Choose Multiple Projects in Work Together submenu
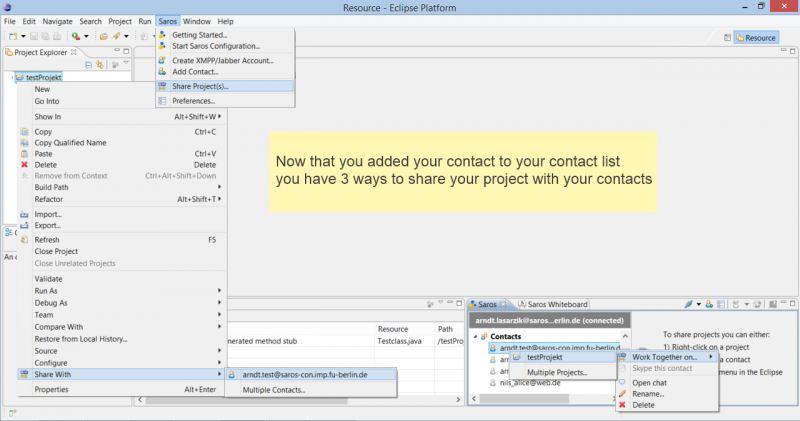 564,372
